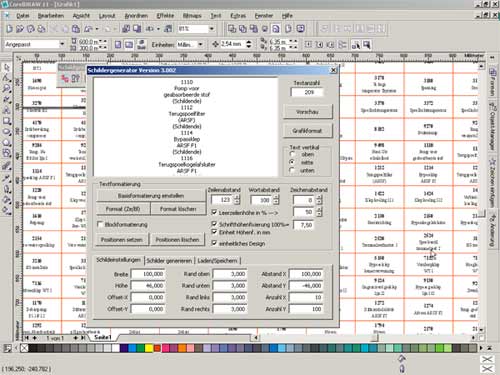
Task: Click the Vorschau button
Action: (x=307, y=112)
